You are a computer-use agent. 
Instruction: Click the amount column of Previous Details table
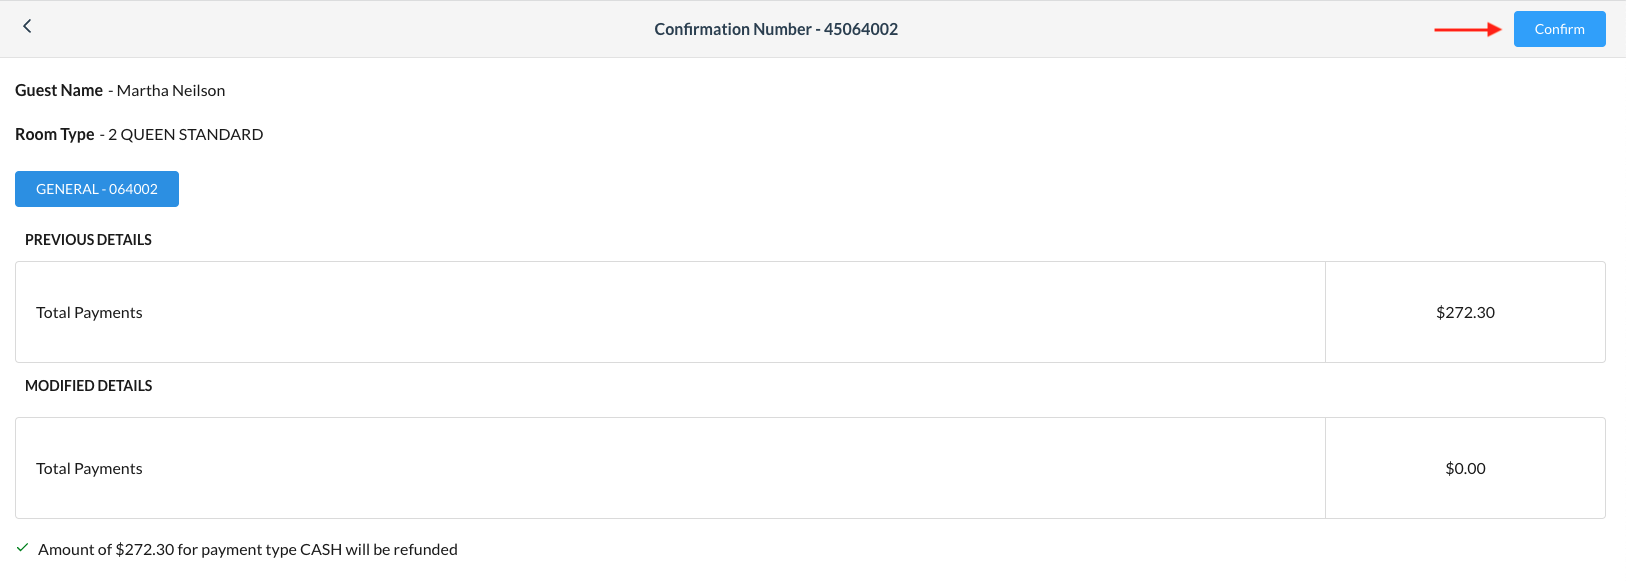click(1465, 312)
